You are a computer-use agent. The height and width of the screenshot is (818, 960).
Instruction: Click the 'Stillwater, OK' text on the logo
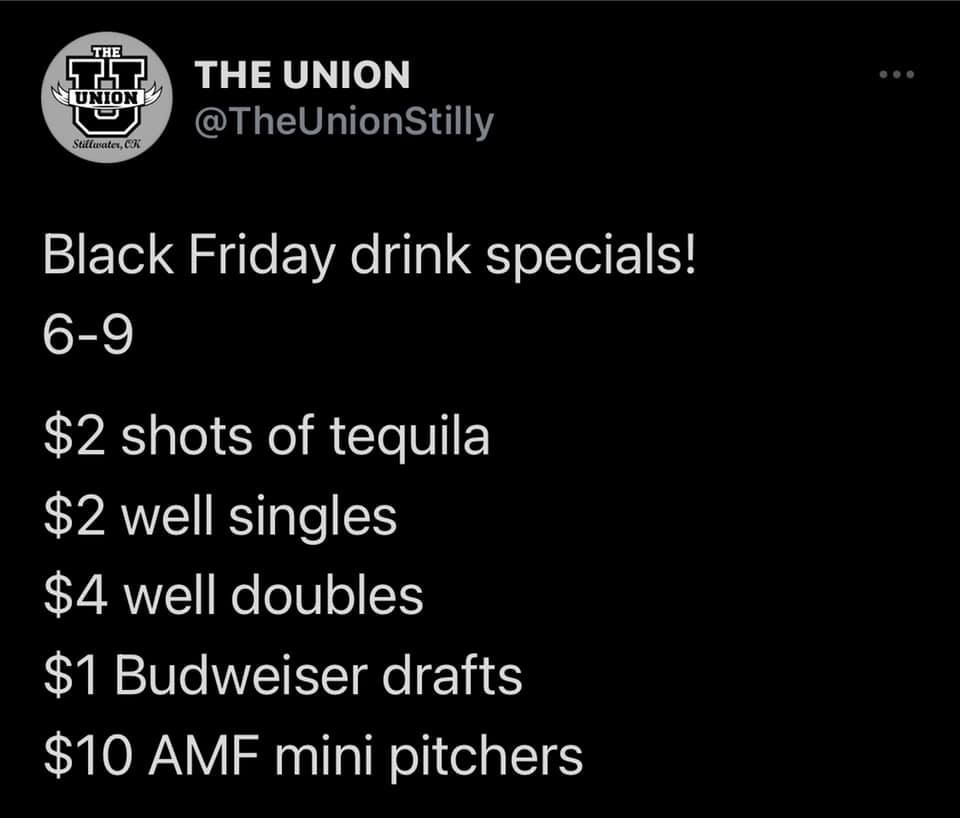[106, 145]
